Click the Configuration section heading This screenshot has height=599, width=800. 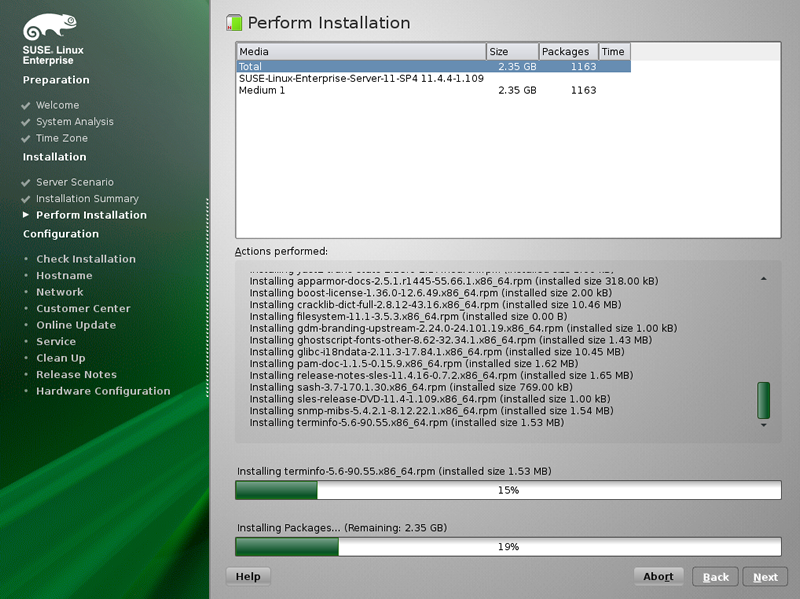click(x=61, y=234)
